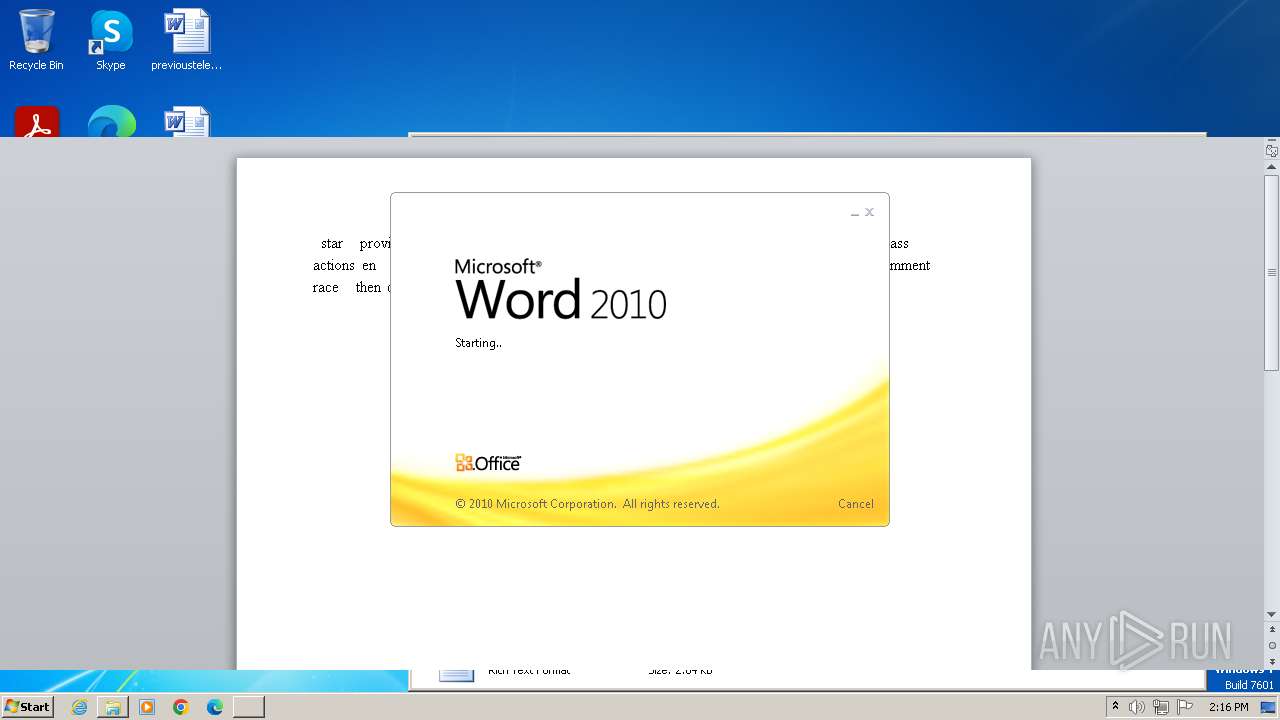Click the word "race" in the document
The width and height of the screenshot is (1280, 720).
click(326, 288)
